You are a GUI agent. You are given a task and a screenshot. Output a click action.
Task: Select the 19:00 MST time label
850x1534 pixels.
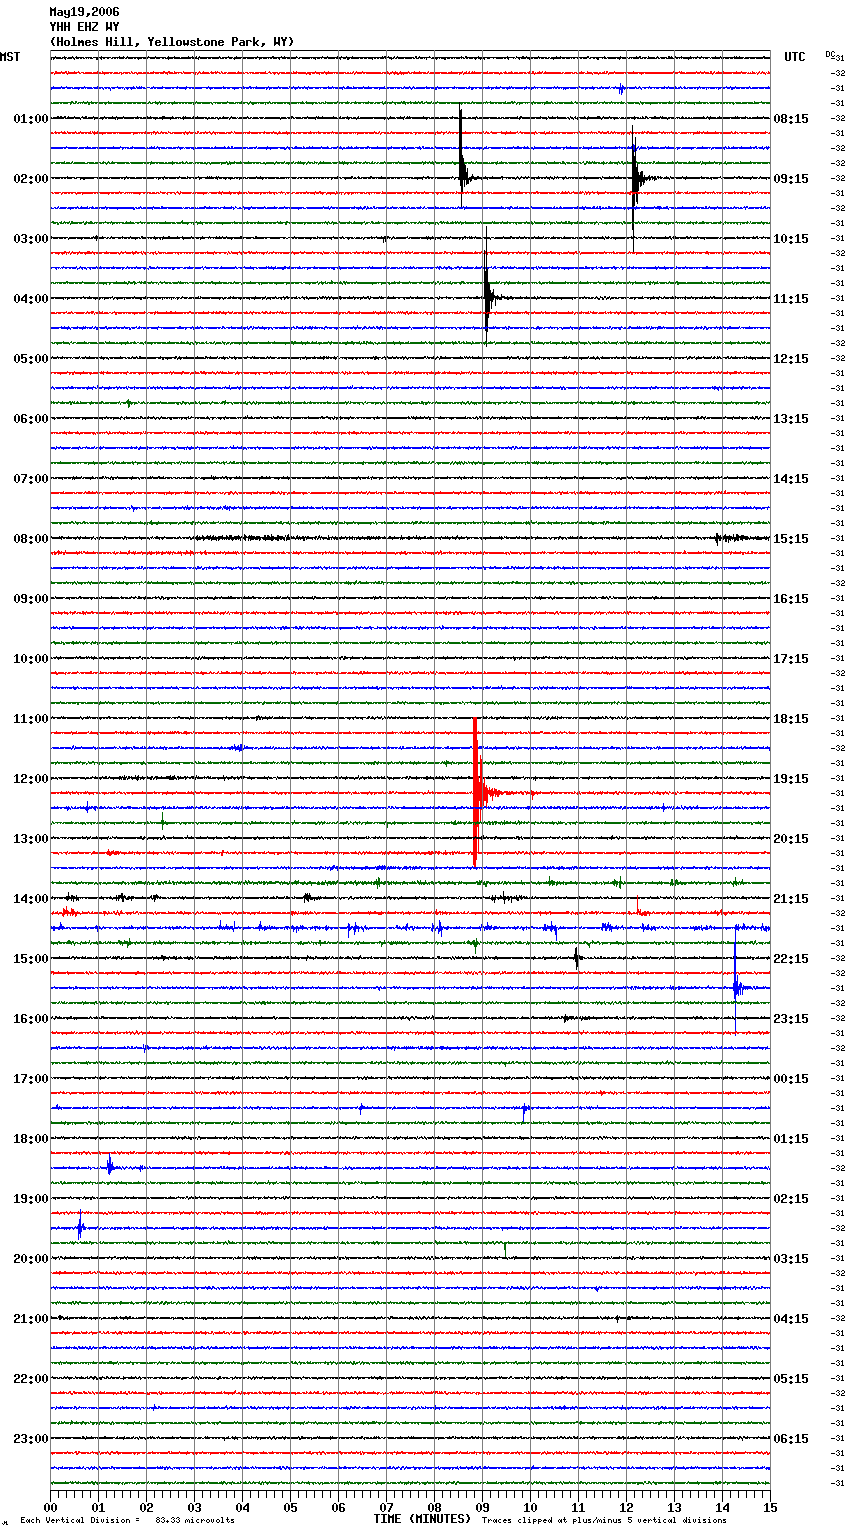(x=31, y=1199)
